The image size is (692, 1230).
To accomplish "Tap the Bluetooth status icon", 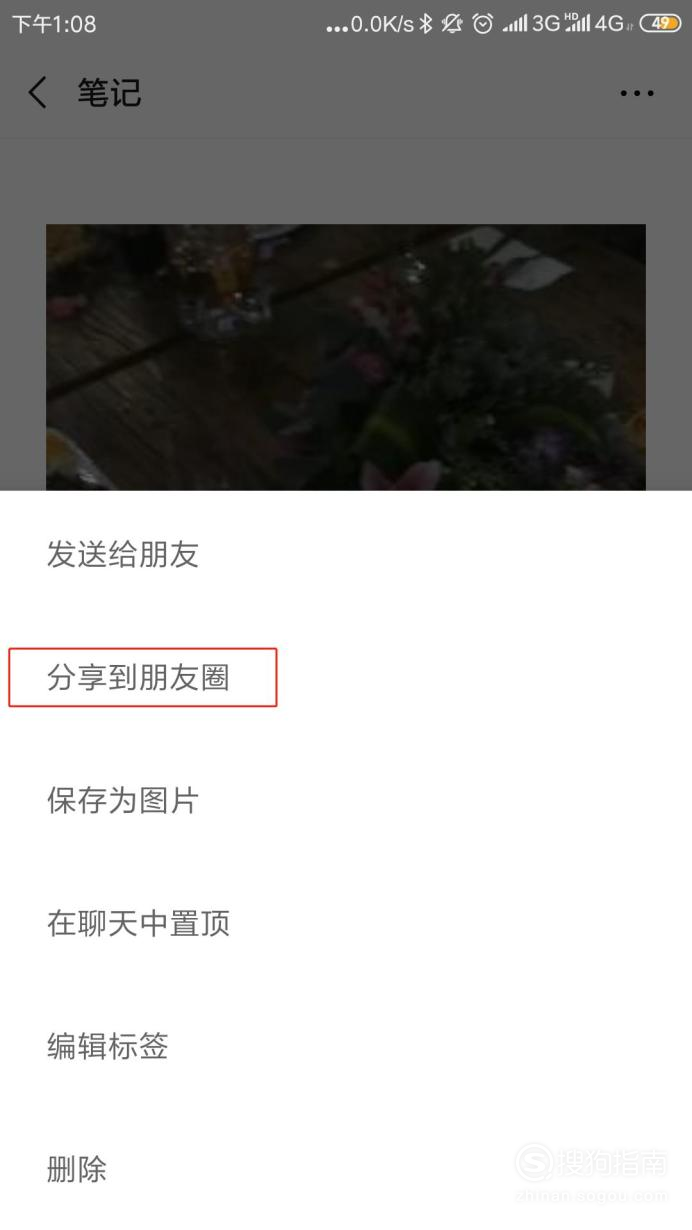I will coord(426,24).
